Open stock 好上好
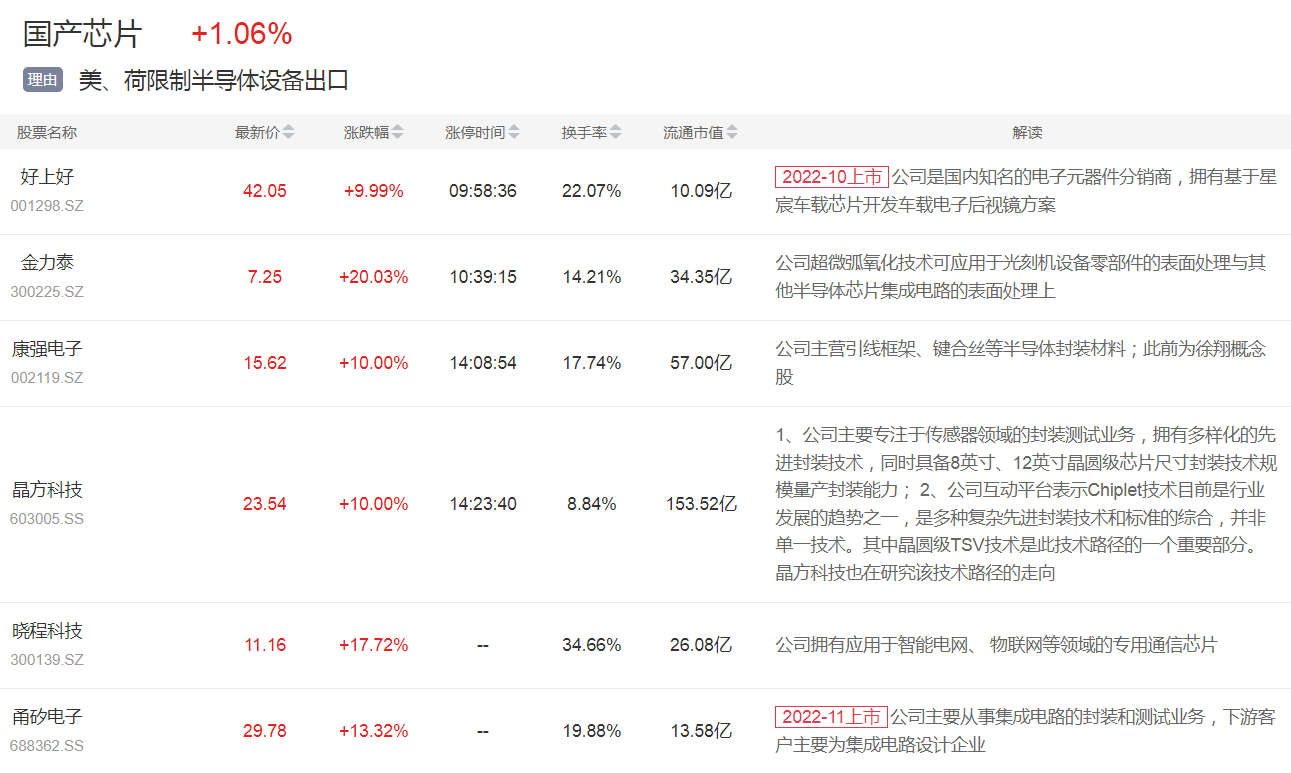 click(x=47, y=177)
